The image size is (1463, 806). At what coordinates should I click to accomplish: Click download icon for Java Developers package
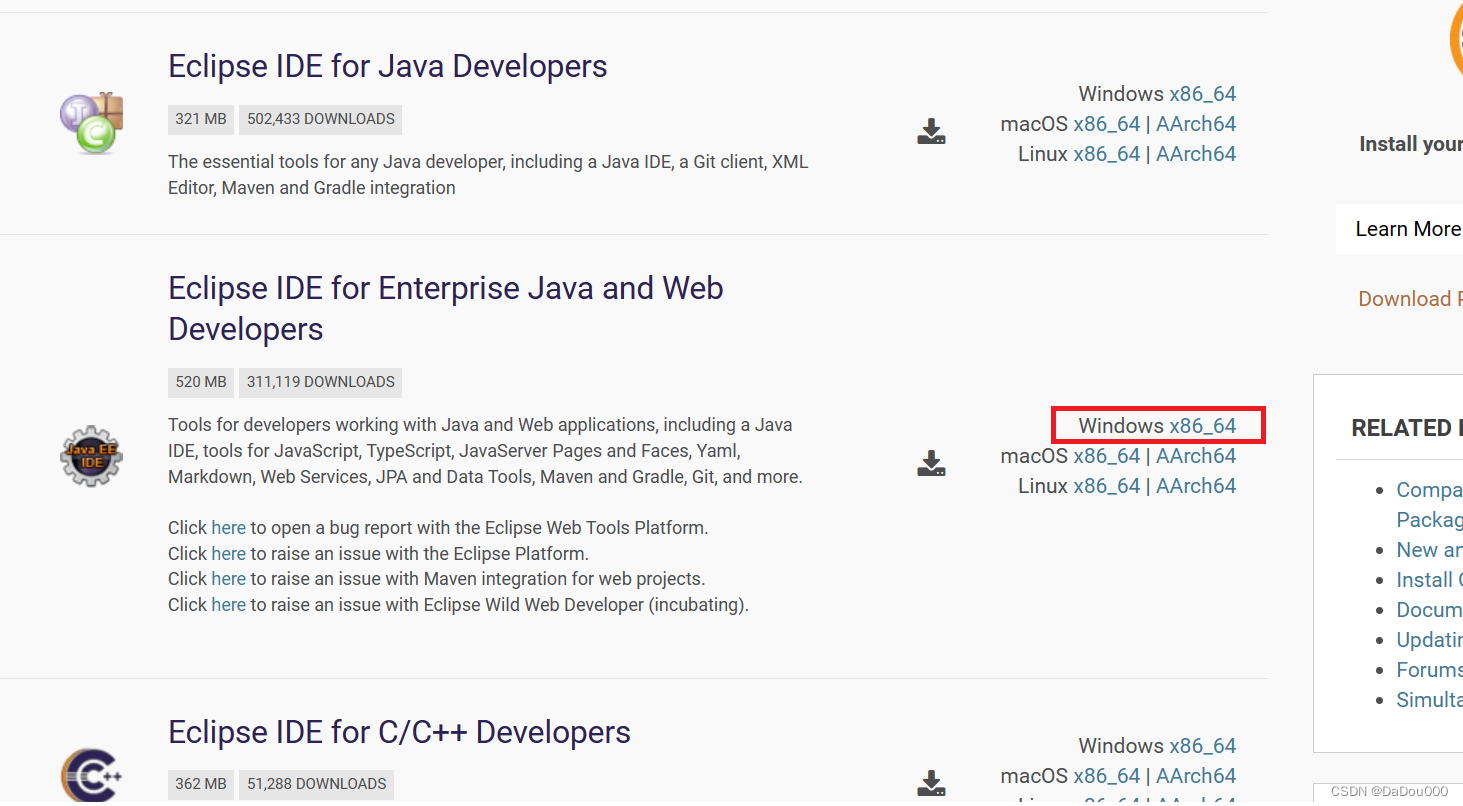tap(931, 132)
